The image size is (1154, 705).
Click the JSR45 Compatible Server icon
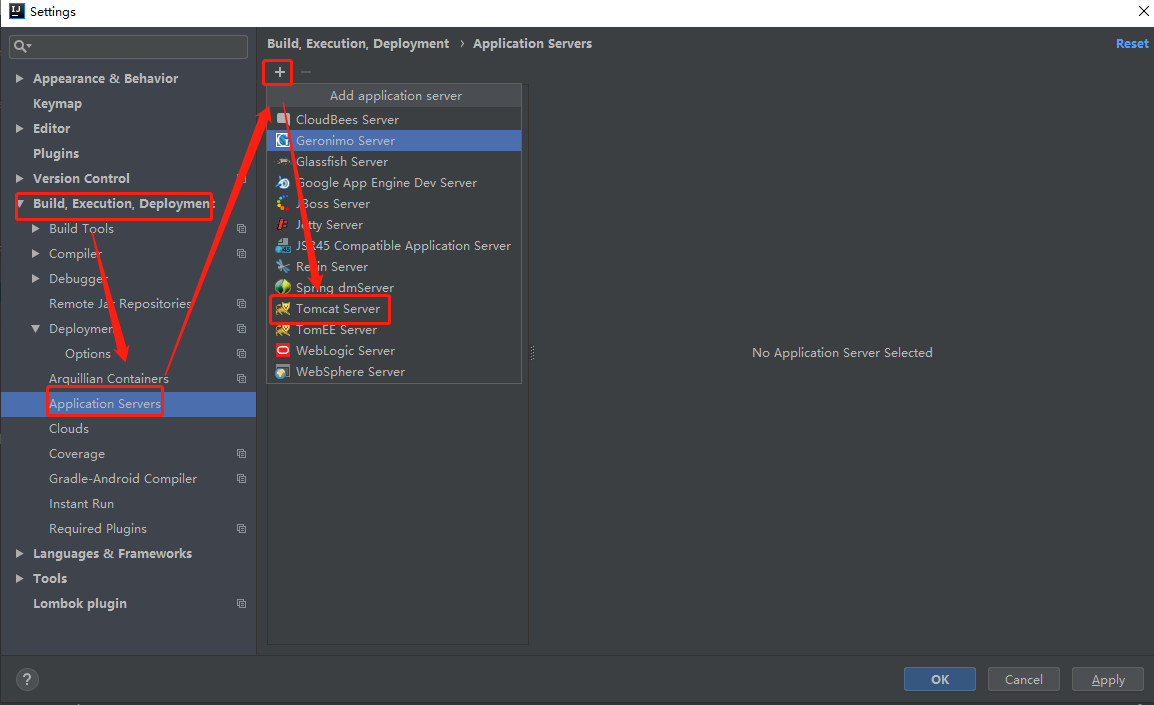[283, 246]
